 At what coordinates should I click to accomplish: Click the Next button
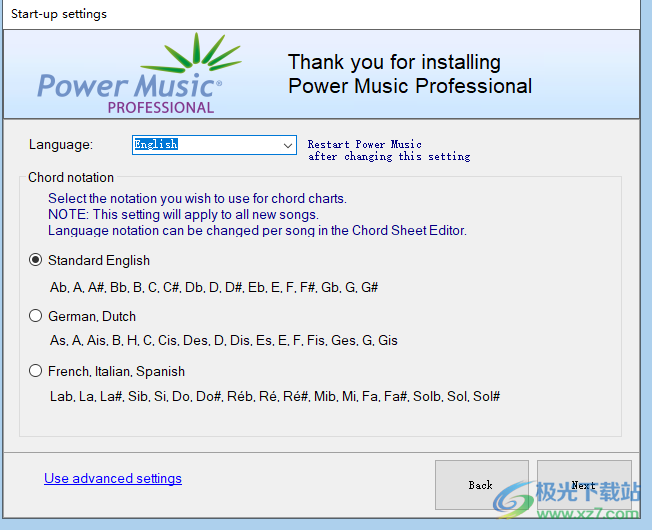(584, 485)
